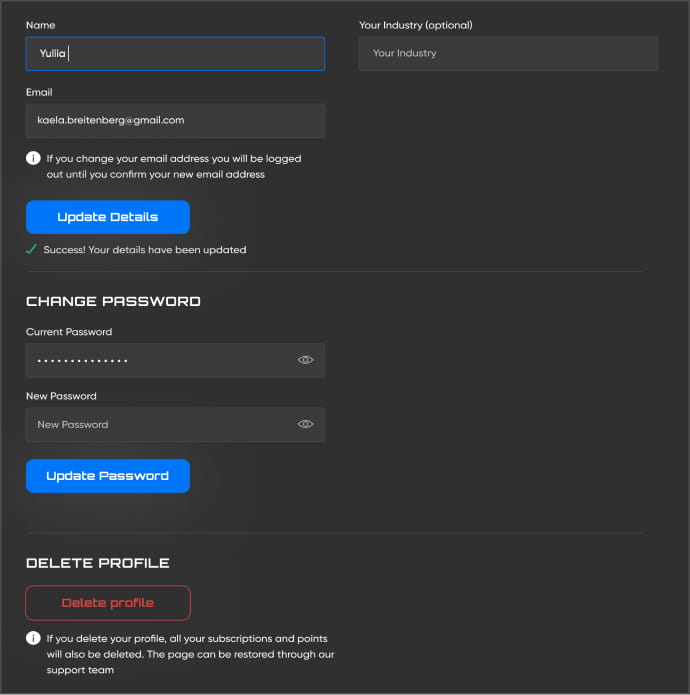The width and height of the screenshot is (690, 695).
Task: Toggle visibility of the New Password field
Action: [x=306, y=424]
